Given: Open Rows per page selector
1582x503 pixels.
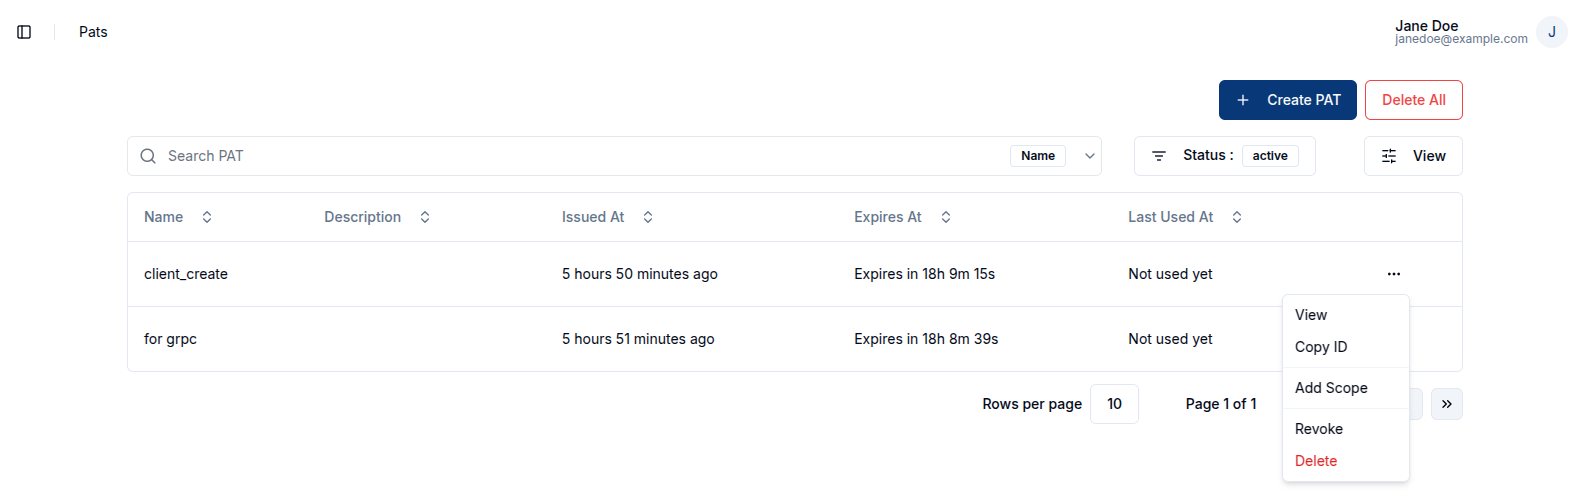Looking at the screenshot, I should [x=1114, y=404].
